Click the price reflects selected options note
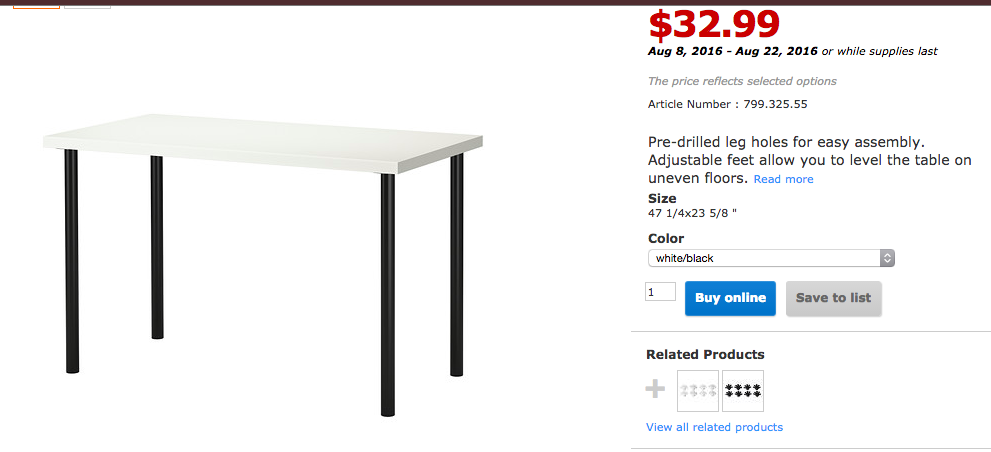Viewport: 991px width, 452px height. pyautogui.click(x=742, y=81)
